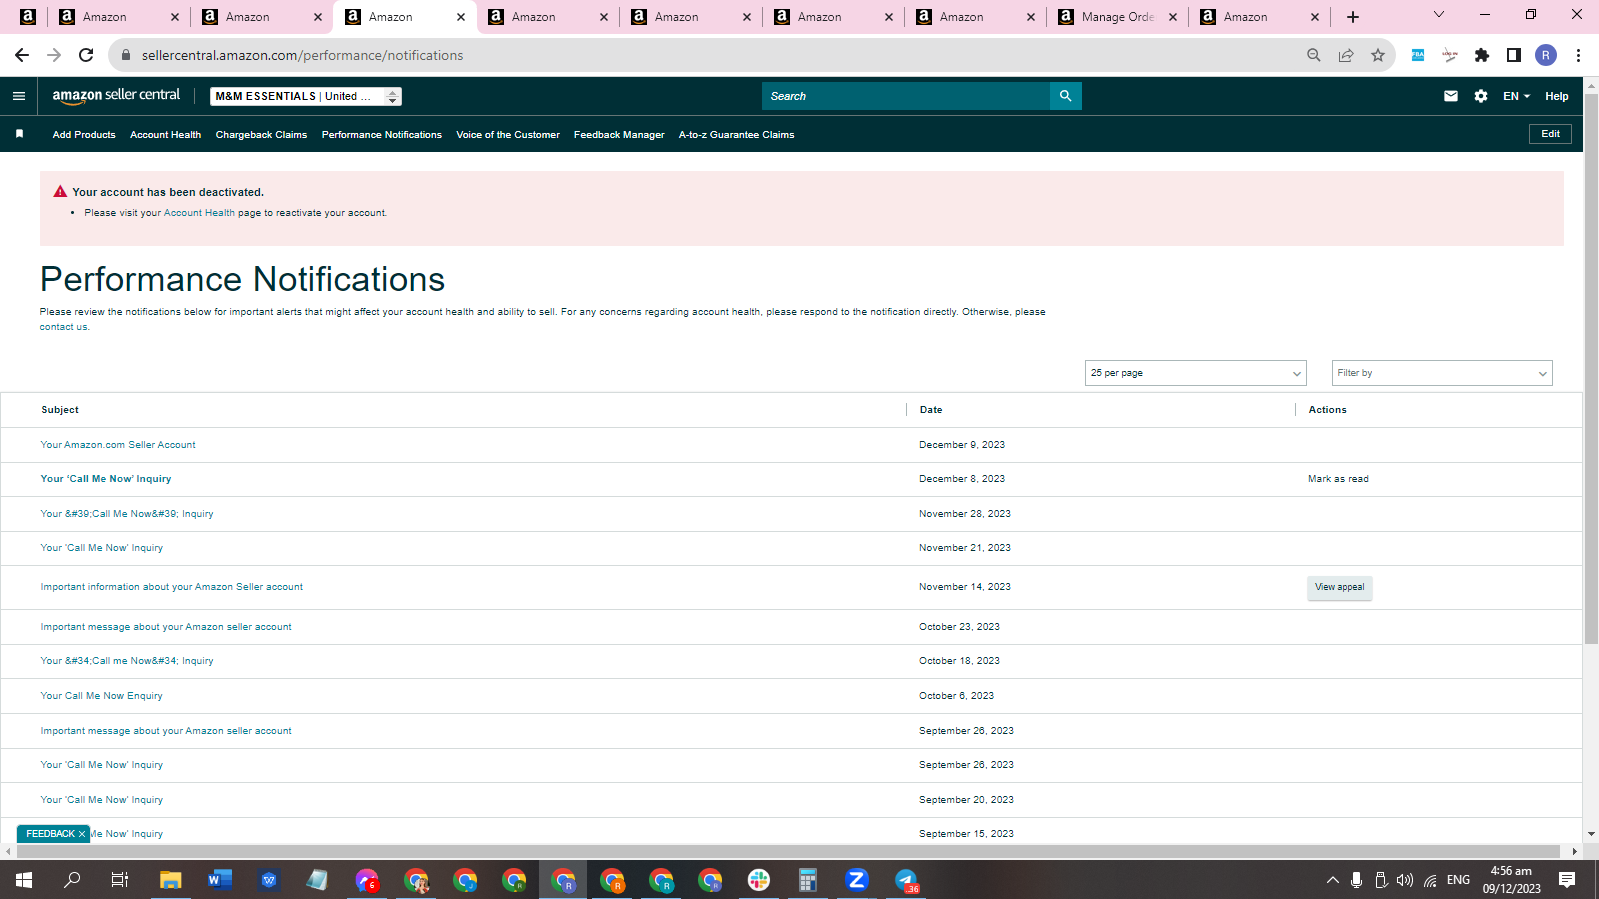Close the FEEDBACK widget
Screen dimensions: 1599x899
pos(82,834)
